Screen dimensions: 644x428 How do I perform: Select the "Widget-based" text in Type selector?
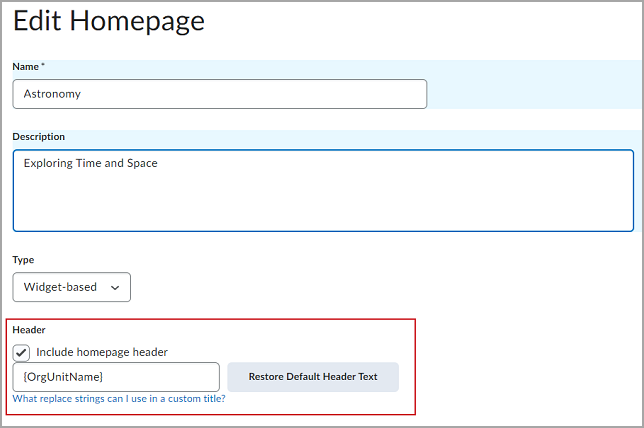[60, 287]
